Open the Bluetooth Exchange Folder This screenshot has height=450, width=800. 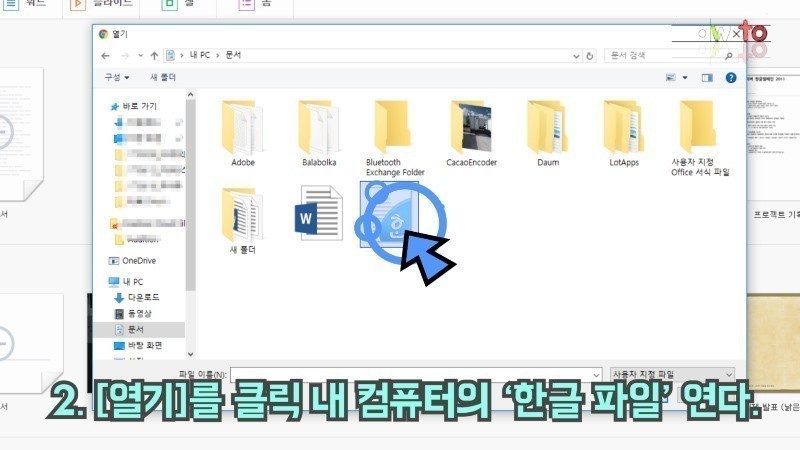(x=394, y=138)
